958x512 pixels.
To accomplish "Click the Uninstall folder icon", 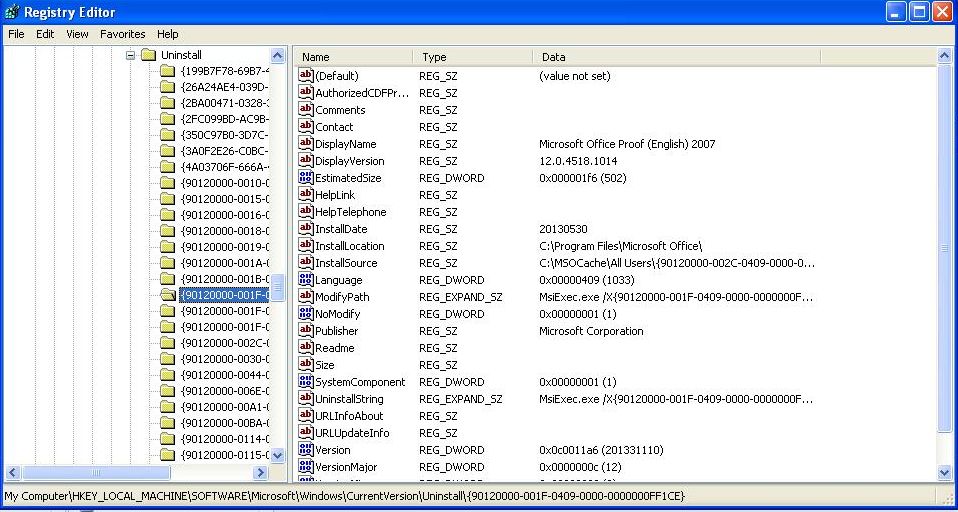I will pos(148,55).
